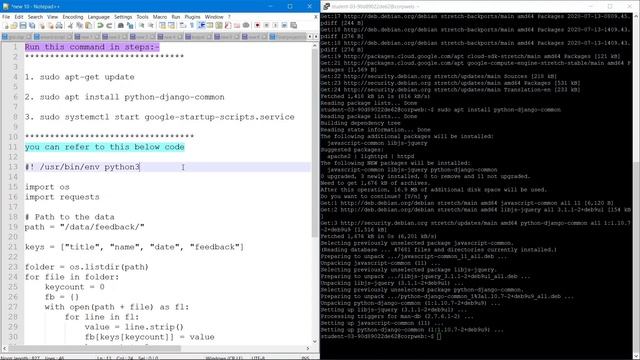Click the macro Playback icon
Viewport: 640px width, 360px height.
click(275, 26)
